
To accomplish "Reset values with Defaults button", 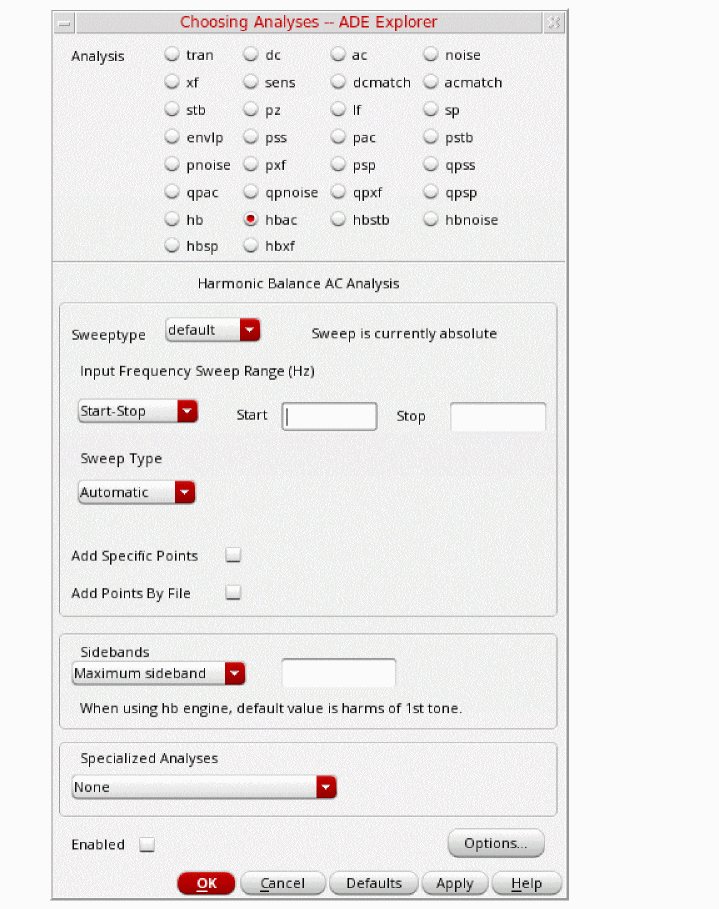I will pos(374,883).
